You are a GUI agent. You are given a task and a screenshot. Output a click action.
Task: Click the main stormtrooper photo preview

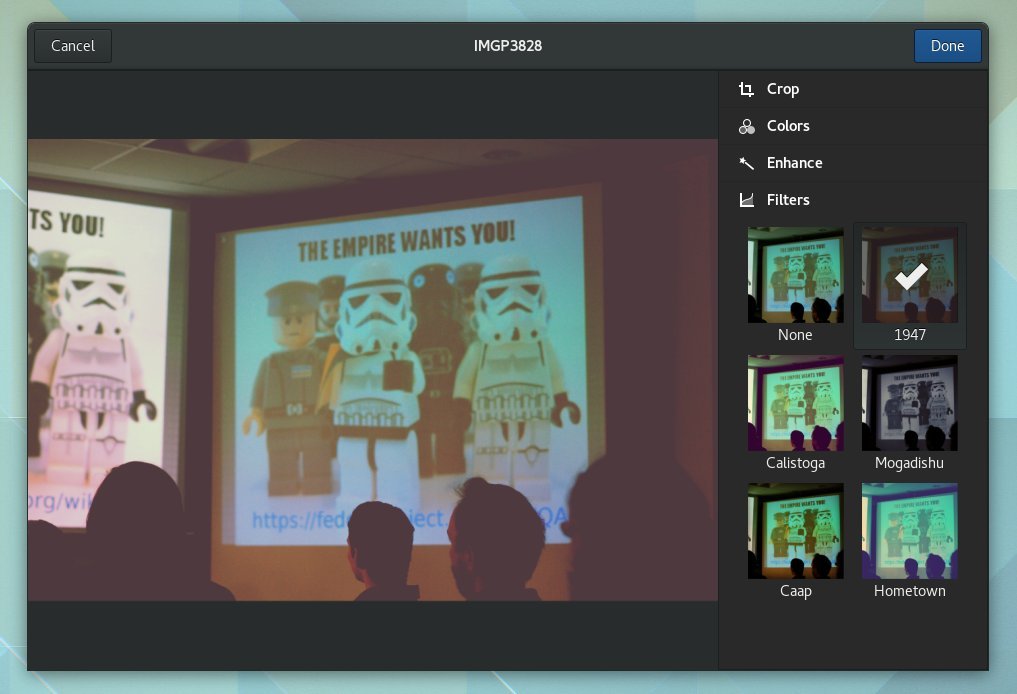[x=372, y=370]
